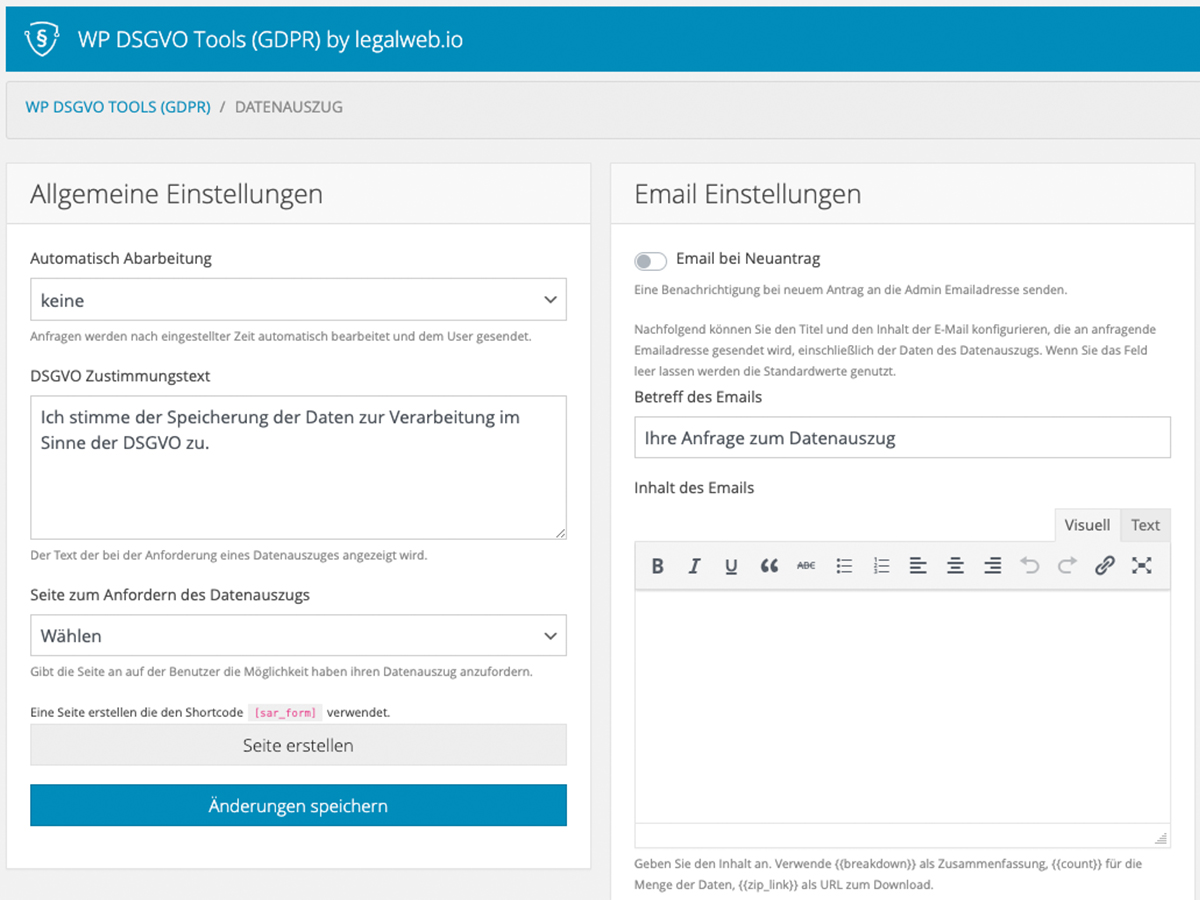Apply underline formatting in editor toolbar
1200x900 pixels.
[731, 566]
